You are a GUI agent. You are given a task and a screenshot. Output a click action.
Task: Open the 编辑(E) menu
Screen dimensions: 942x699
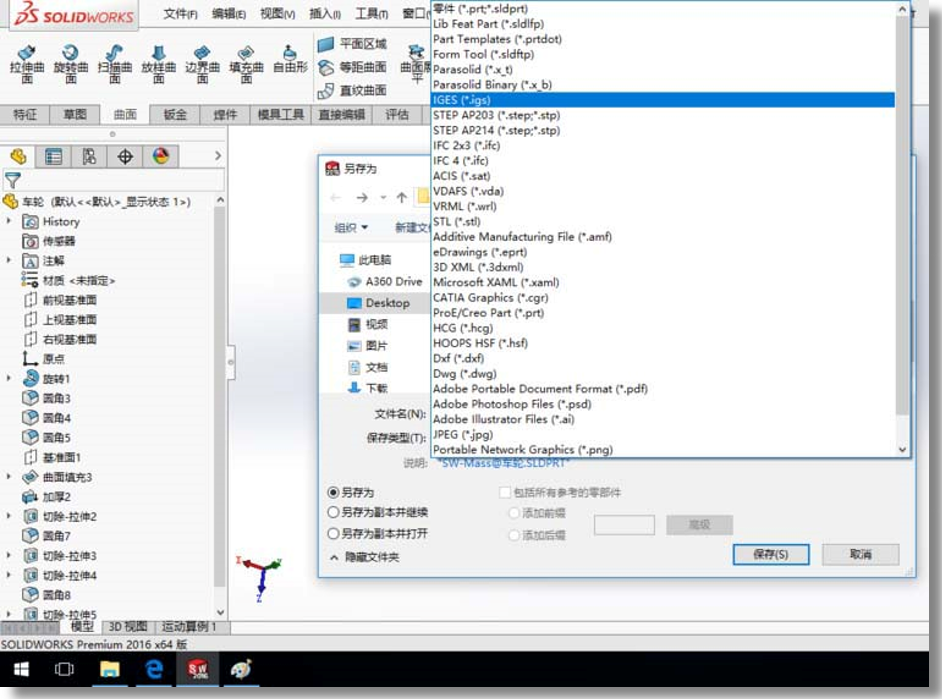[x=229, y=14]
